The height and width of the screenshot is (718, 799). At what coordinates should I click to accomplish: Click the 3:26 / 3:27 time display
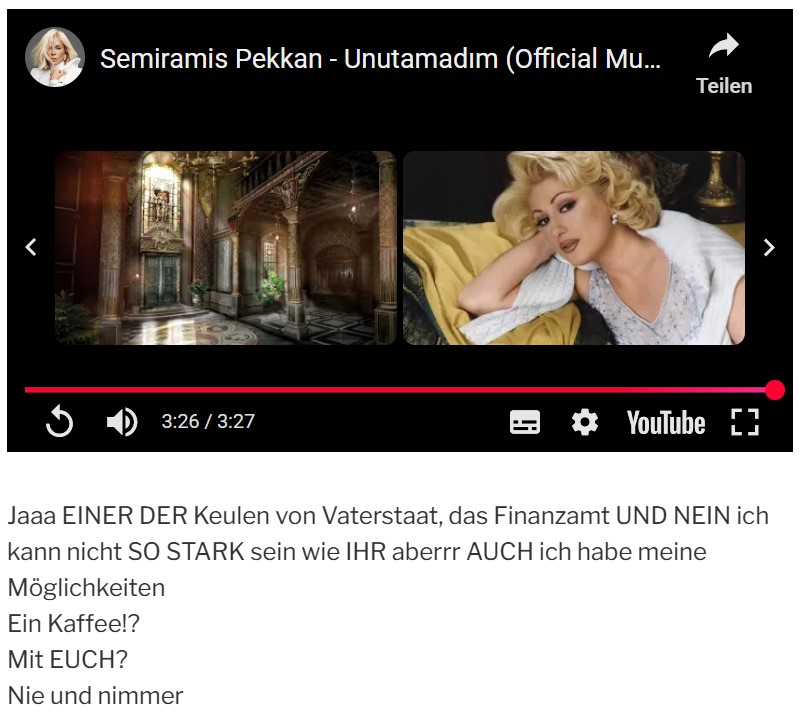tap(208, 421)
